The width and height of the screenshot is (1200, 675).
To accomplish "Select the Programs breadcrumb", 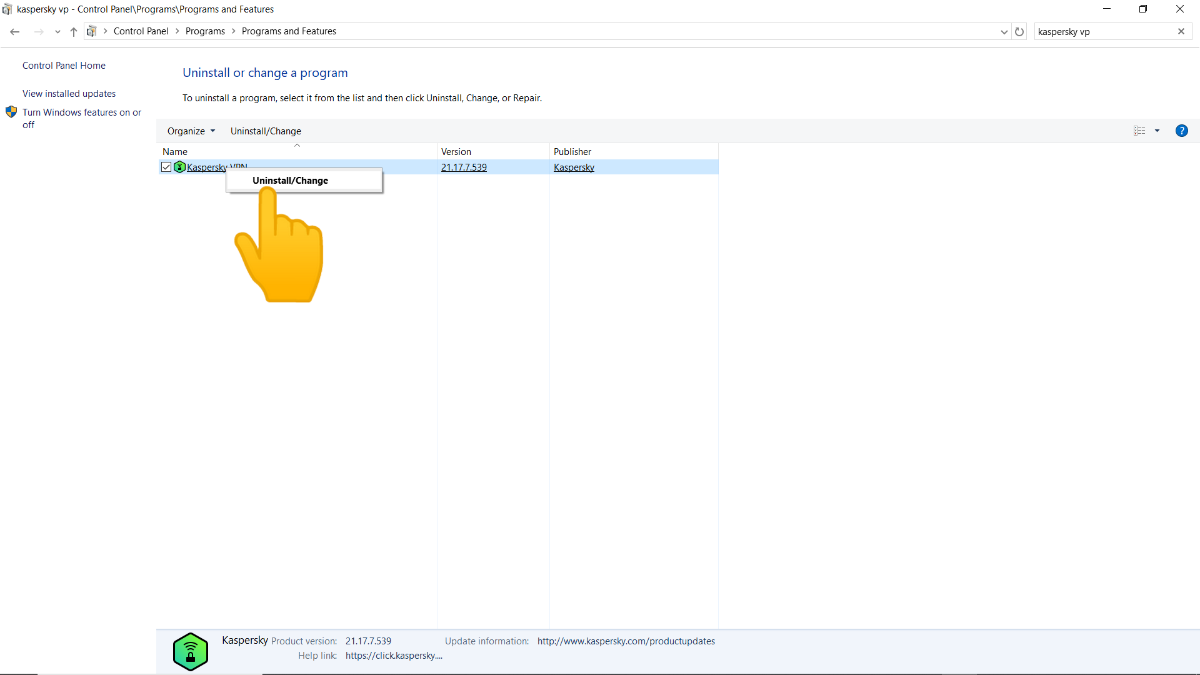I will coord(205,31).
